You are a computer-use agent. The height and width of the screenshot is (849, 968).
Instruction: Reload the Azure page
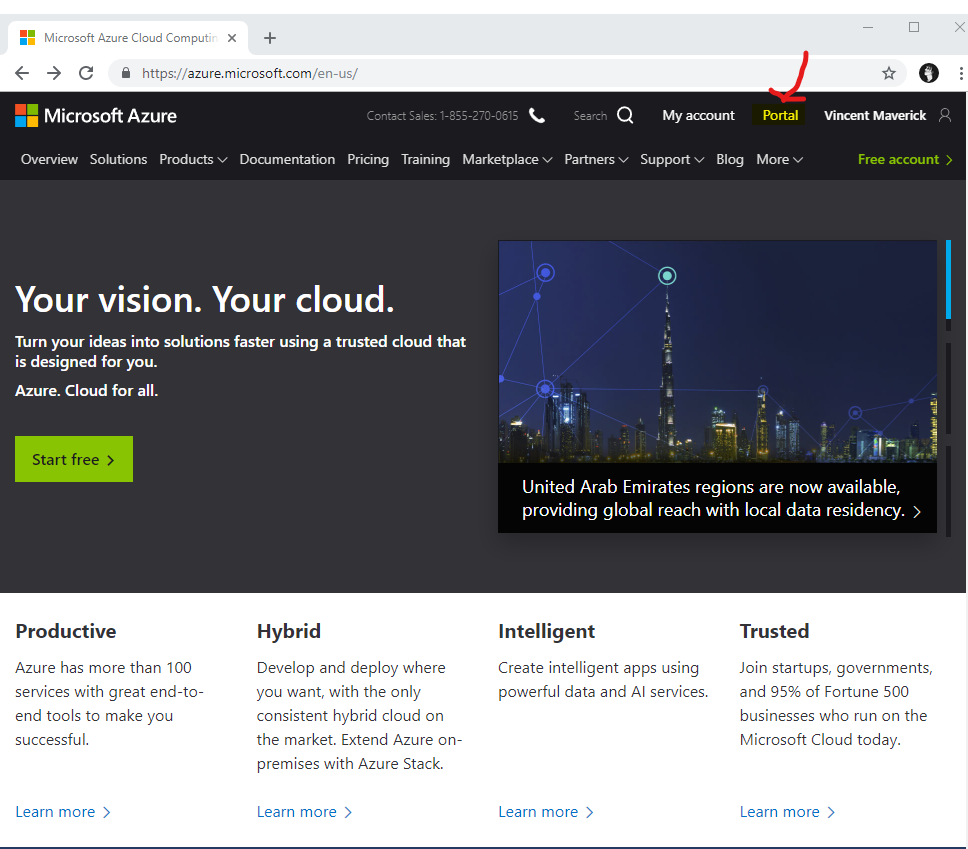coord(86,73)
